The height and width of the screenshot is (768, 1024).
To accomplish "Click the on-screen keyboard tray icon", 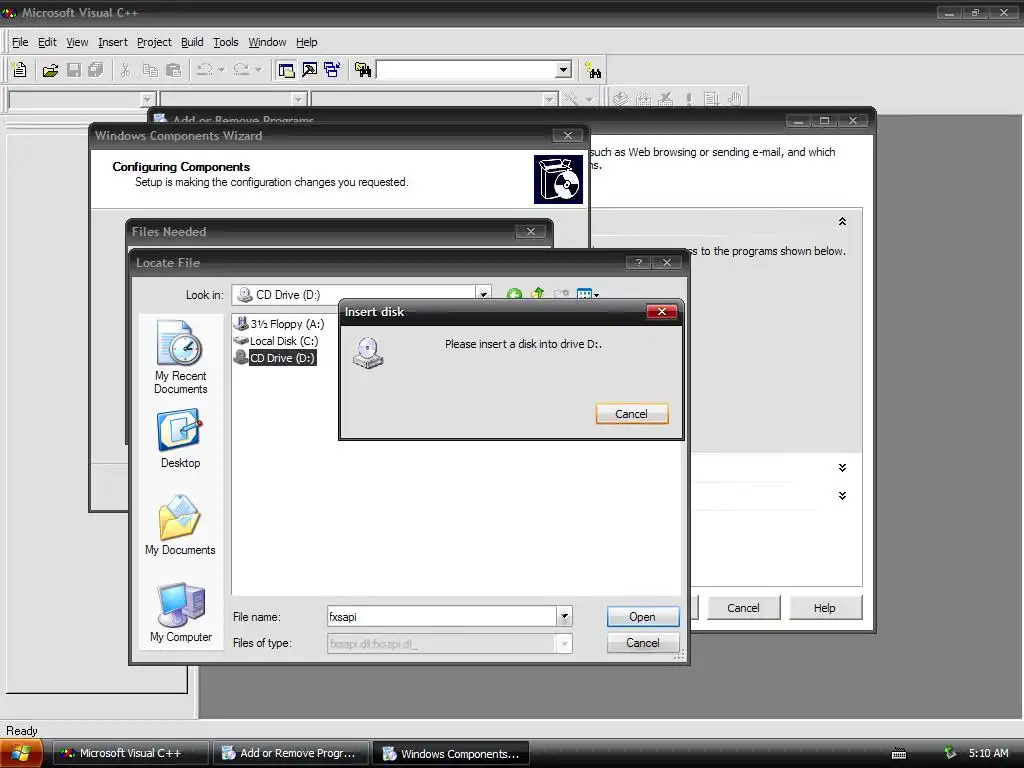I will click(899, 754).
